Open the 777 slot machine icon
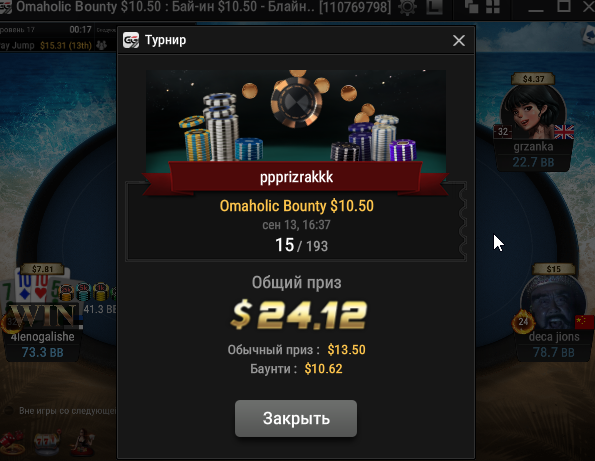Viewport: 595px width, 461px height. [47, 442]
